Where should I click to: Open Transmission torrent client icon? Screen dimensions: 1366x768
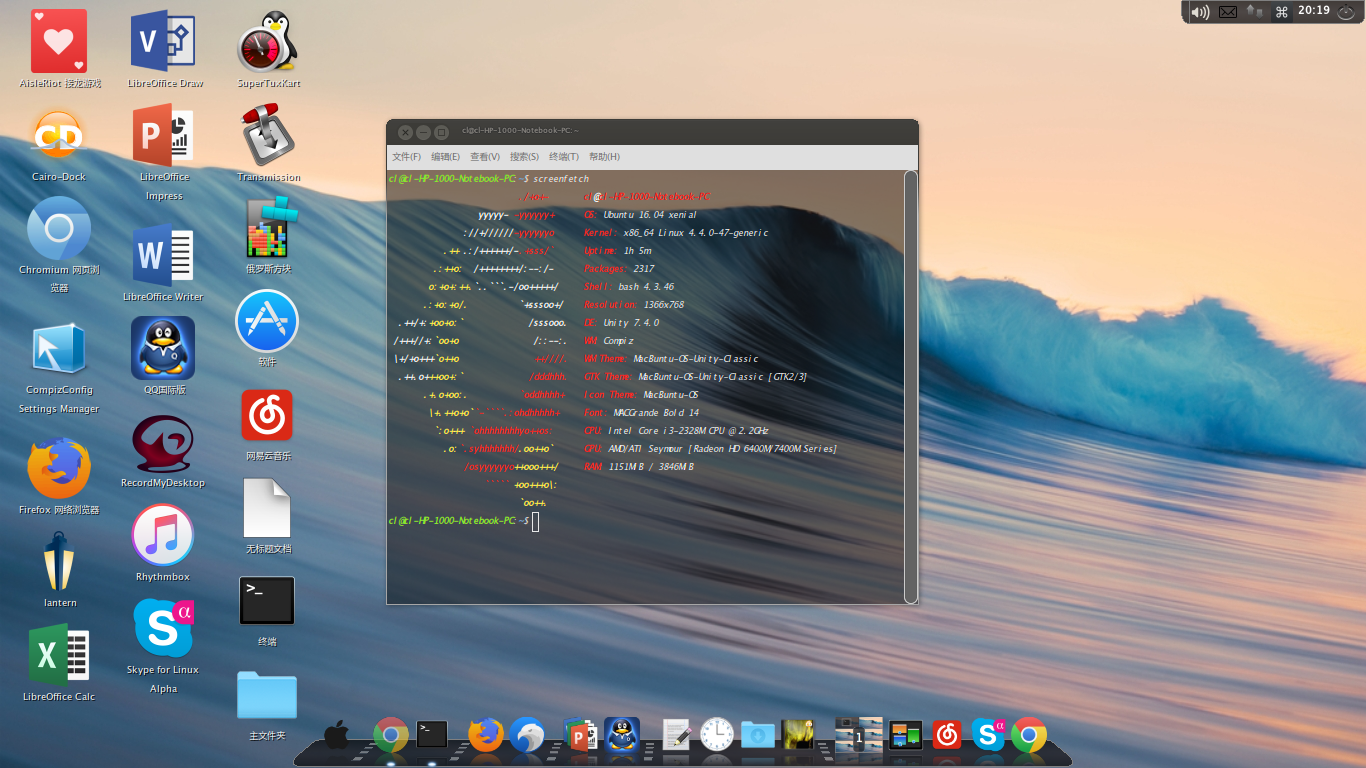tap(268, 135)
